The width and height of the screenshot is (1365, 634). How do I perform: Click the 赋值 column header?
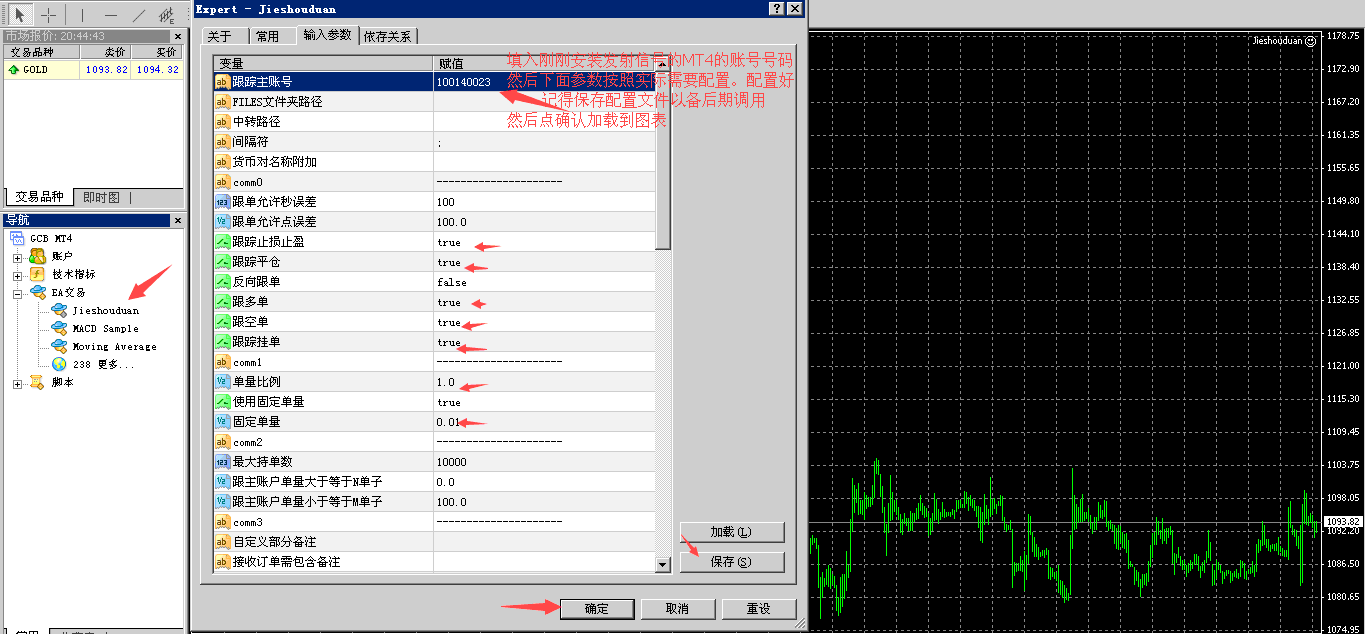544,63
